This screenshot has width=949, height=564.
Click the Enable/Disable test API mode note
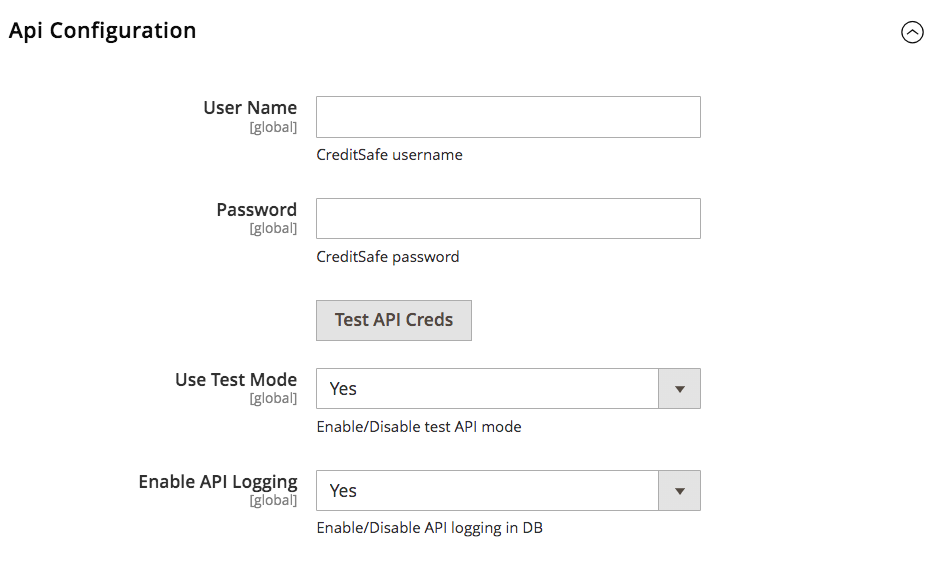coord(419,427)
